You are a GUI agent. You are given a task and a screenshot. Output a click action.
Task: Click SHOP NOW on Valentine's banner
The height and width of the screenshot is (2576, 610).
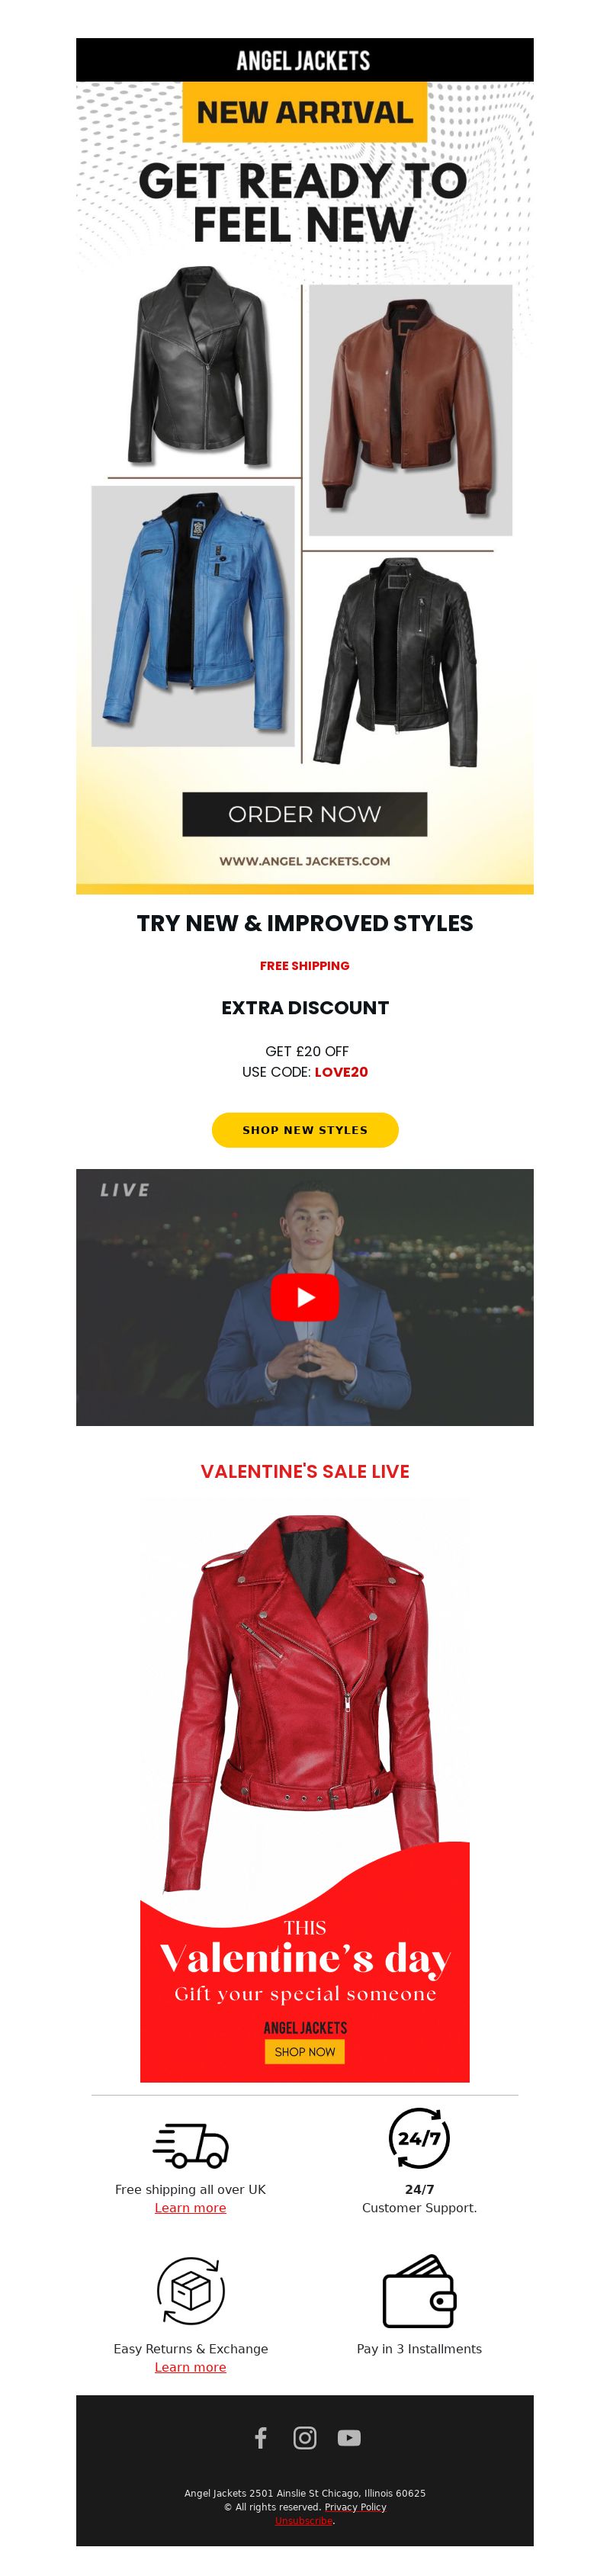coord(305,2051)
